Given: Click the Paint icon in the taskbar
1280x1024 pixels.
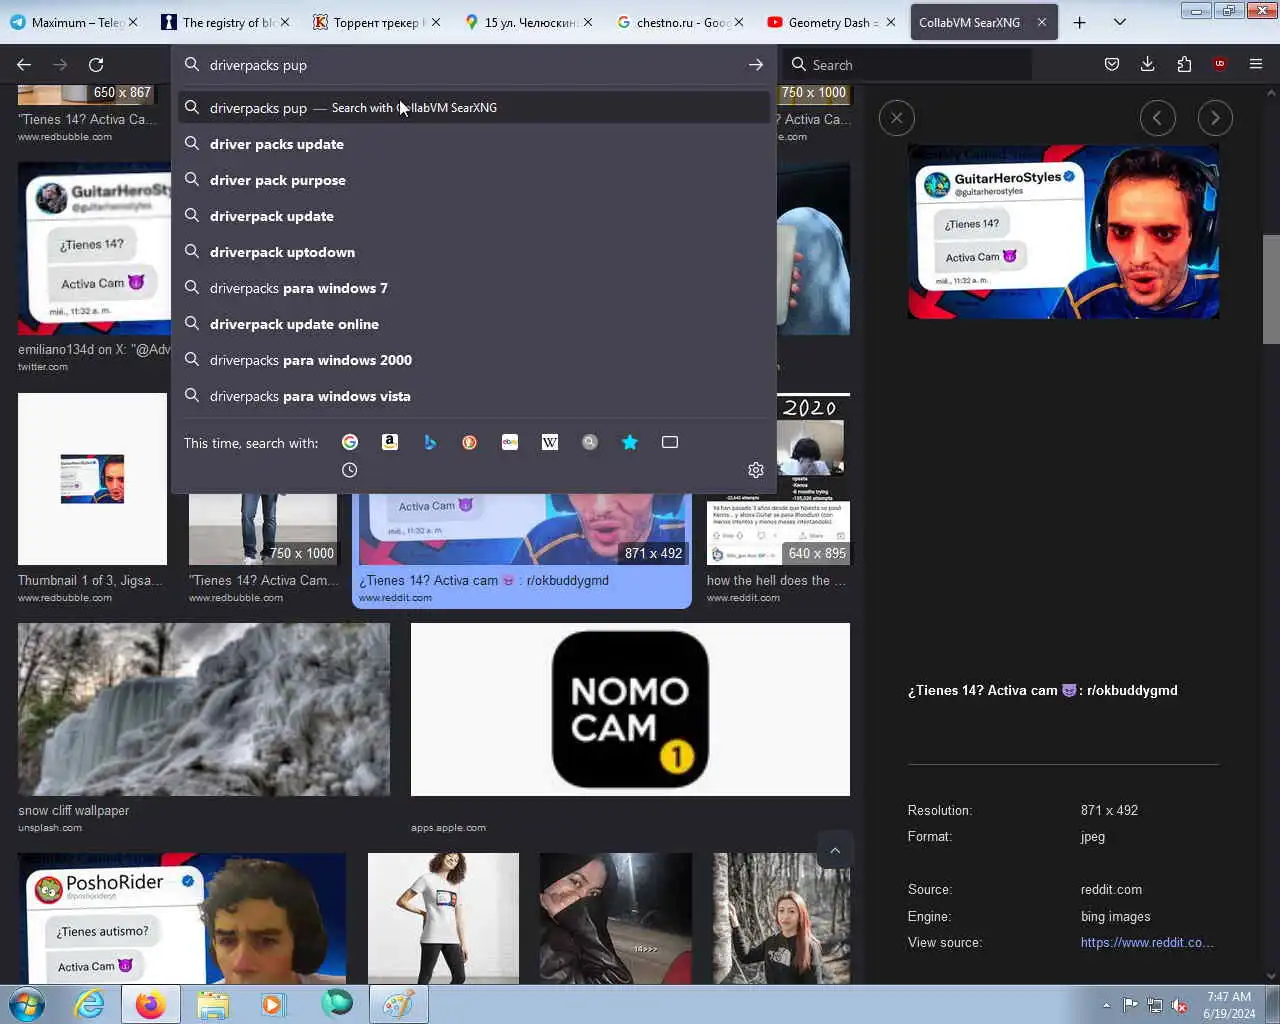Looking at the screenshot, I should (x=399, y=1004).
